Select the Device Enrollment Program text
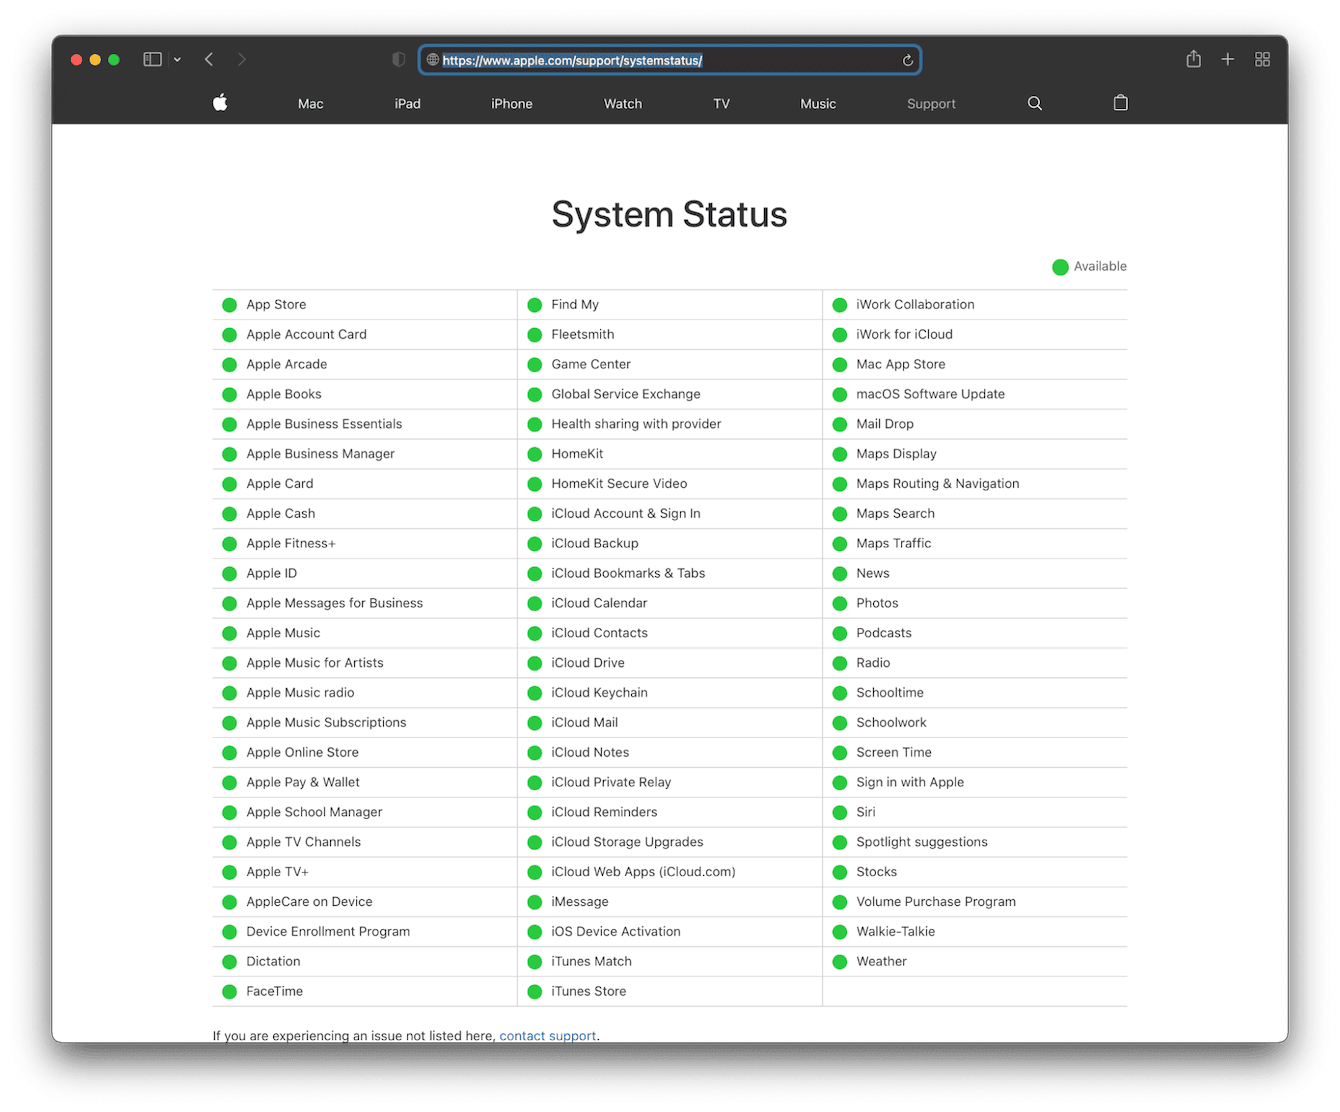 pyautogui.click(x=328, y=931)
